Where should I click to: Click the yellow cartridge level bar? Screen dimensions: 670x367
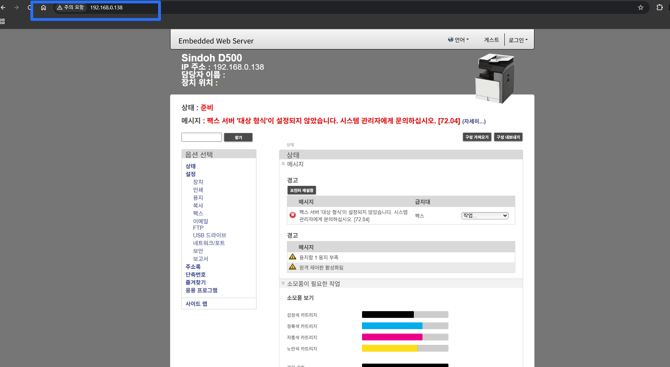click(x=405, y=348)
